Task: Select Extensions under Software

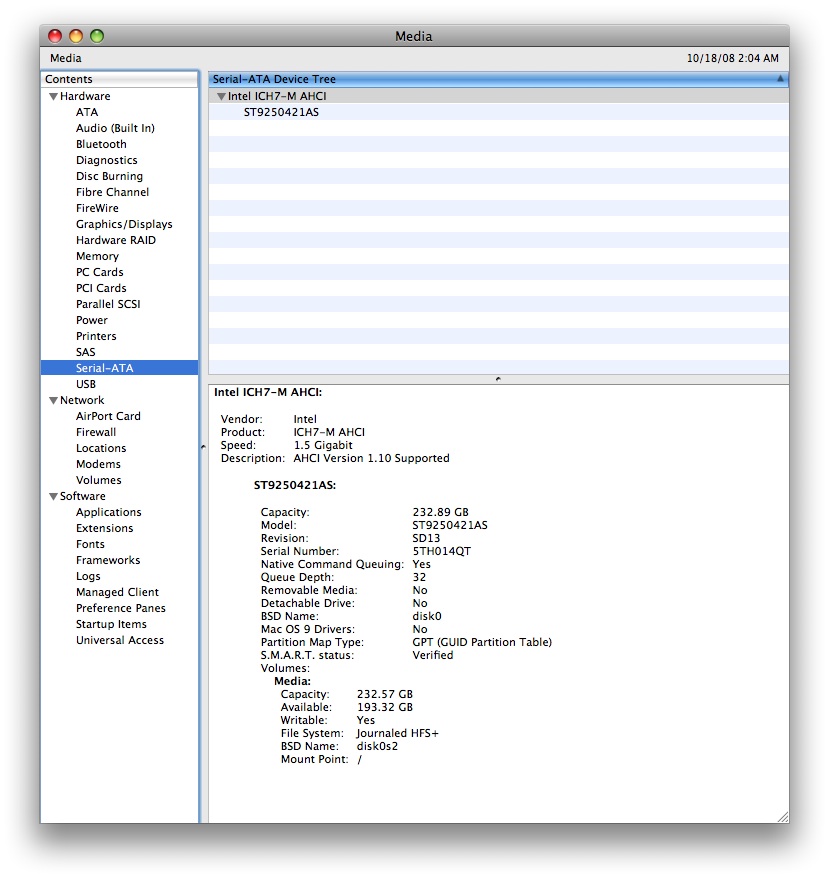Action: point(105,528)
